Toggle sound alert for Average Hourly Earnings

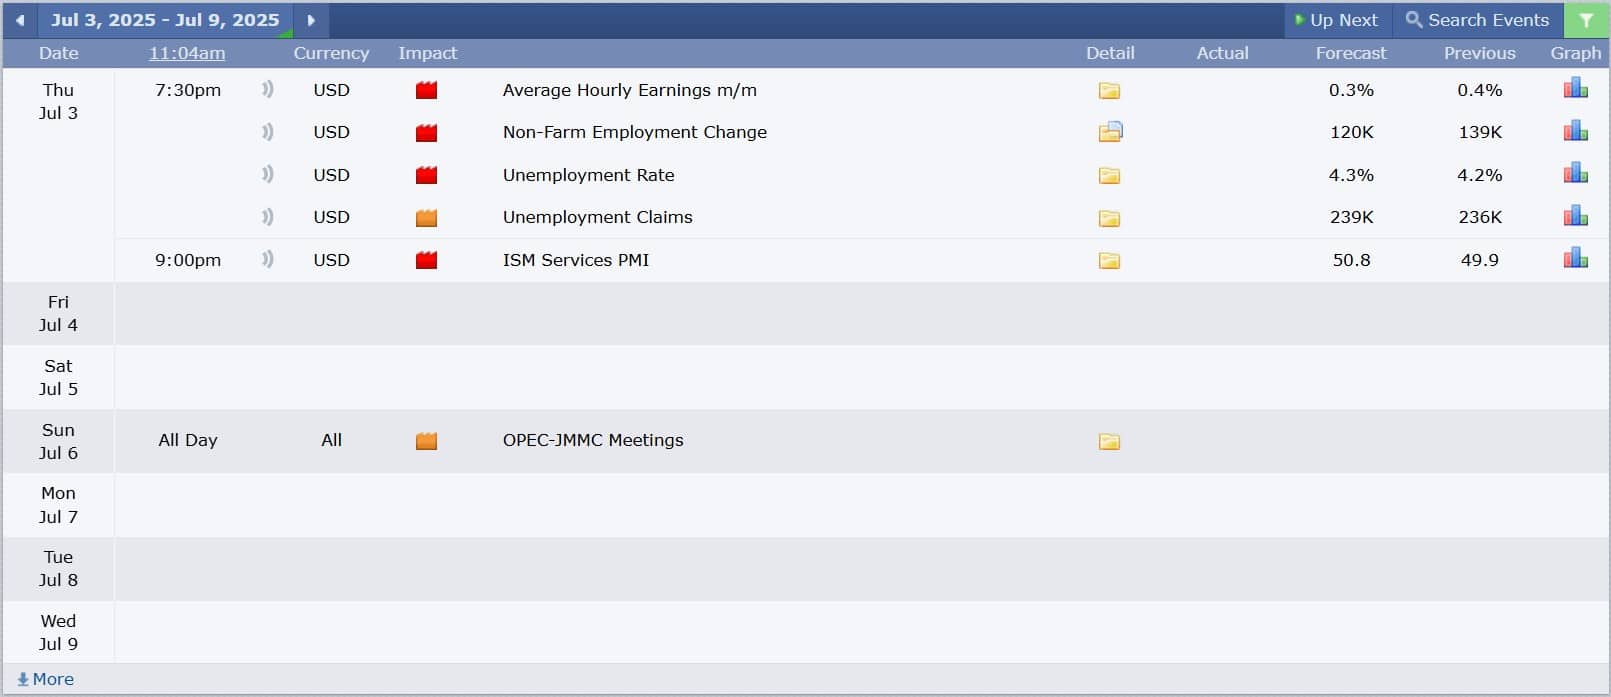(x=267, y=89)
